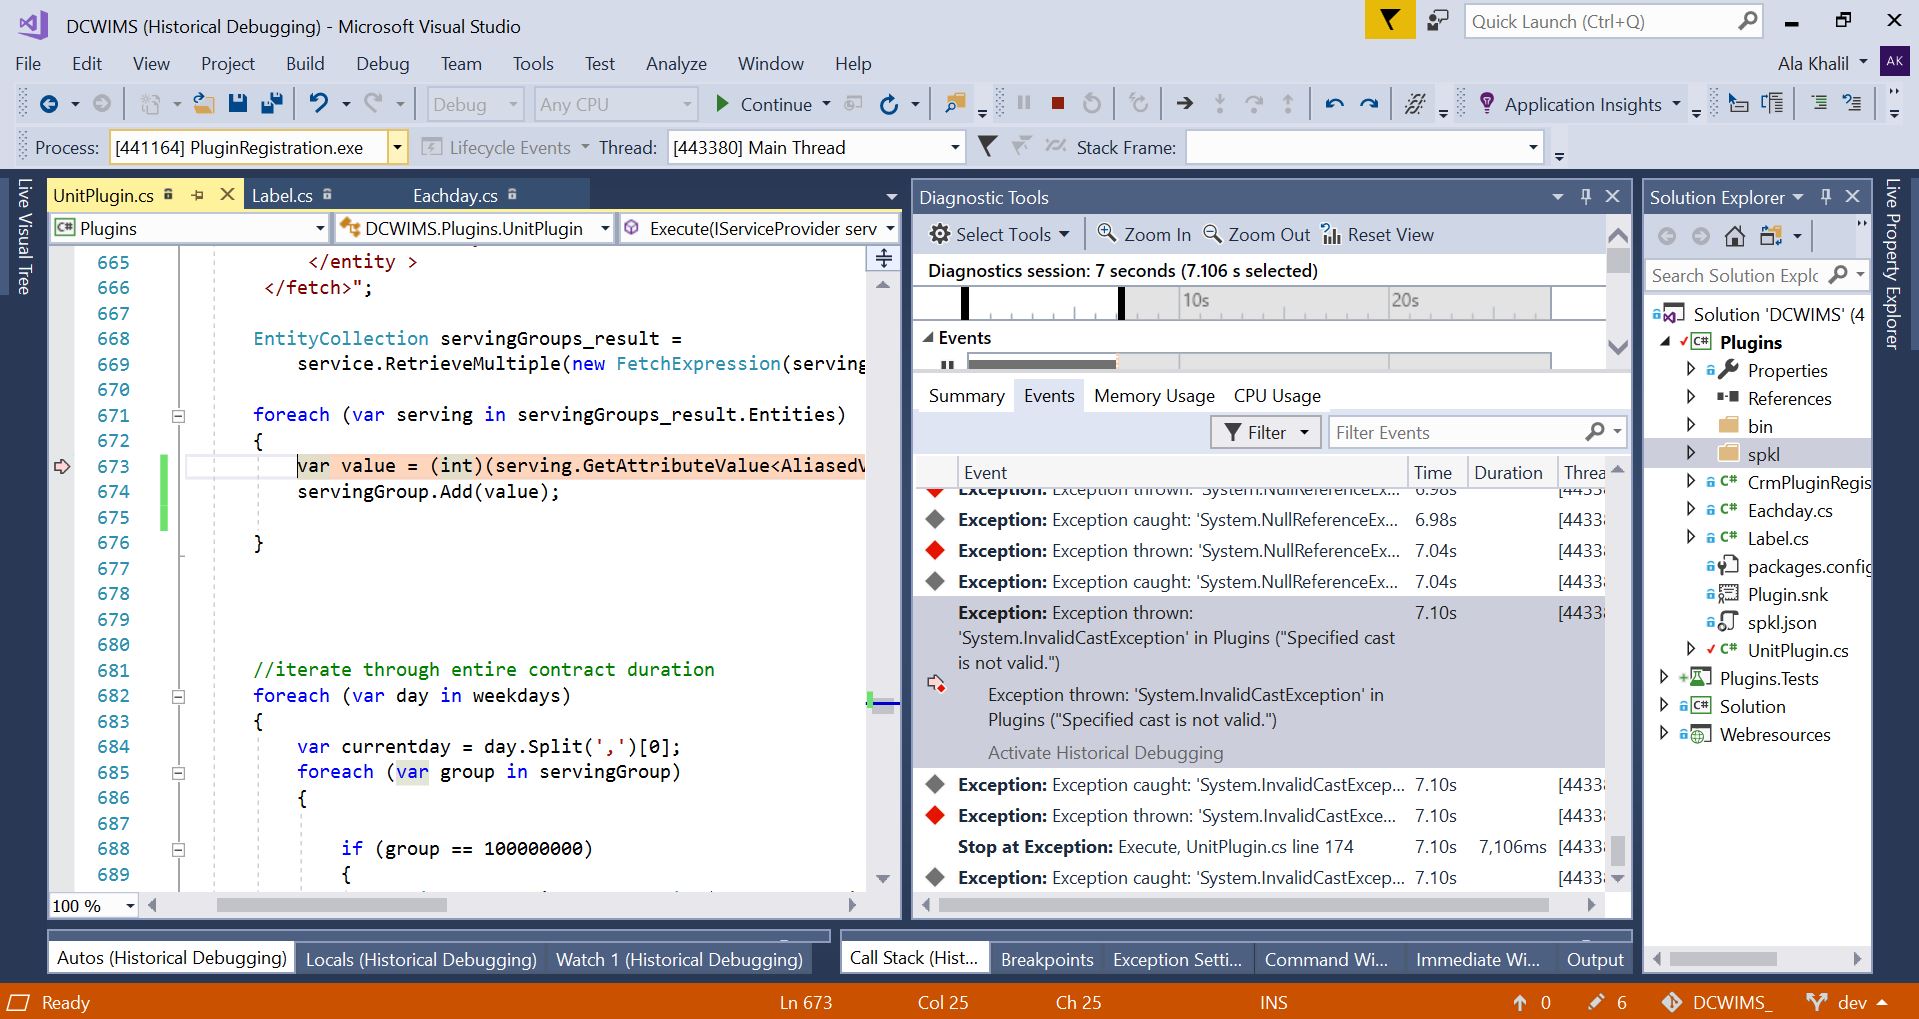The width and height of the screenshot is (1919, 1019).
Task: Click the green Continue play icon
Action: coord(722,104)
